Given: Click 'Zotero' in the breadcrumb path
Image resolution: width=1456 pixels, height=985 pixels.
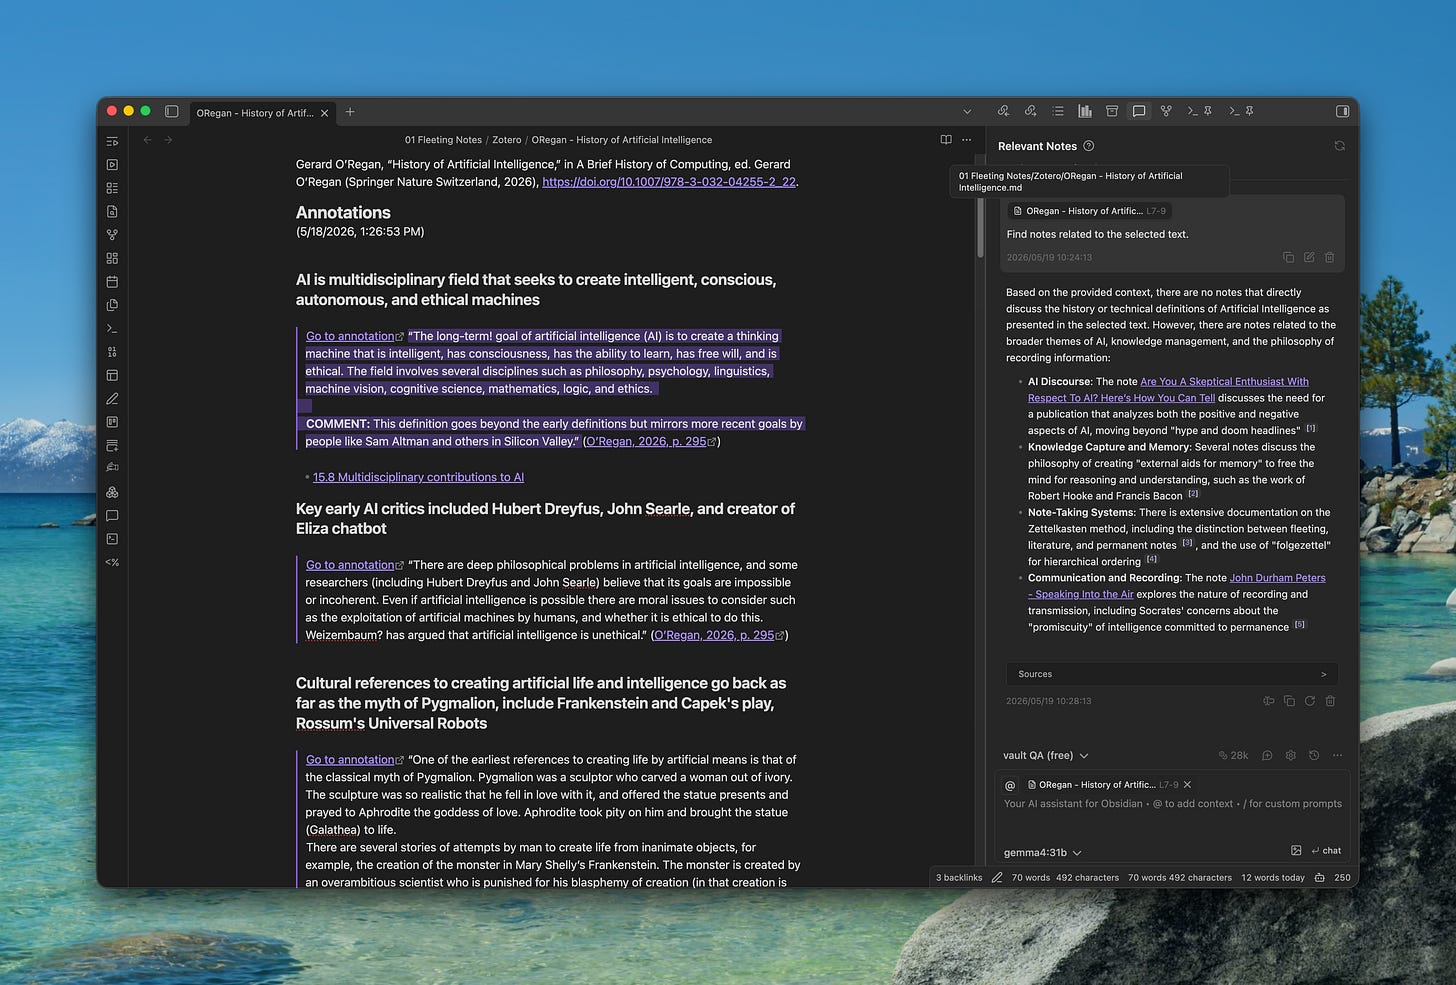Looking at the screenshot, I should tap(506, 140).
